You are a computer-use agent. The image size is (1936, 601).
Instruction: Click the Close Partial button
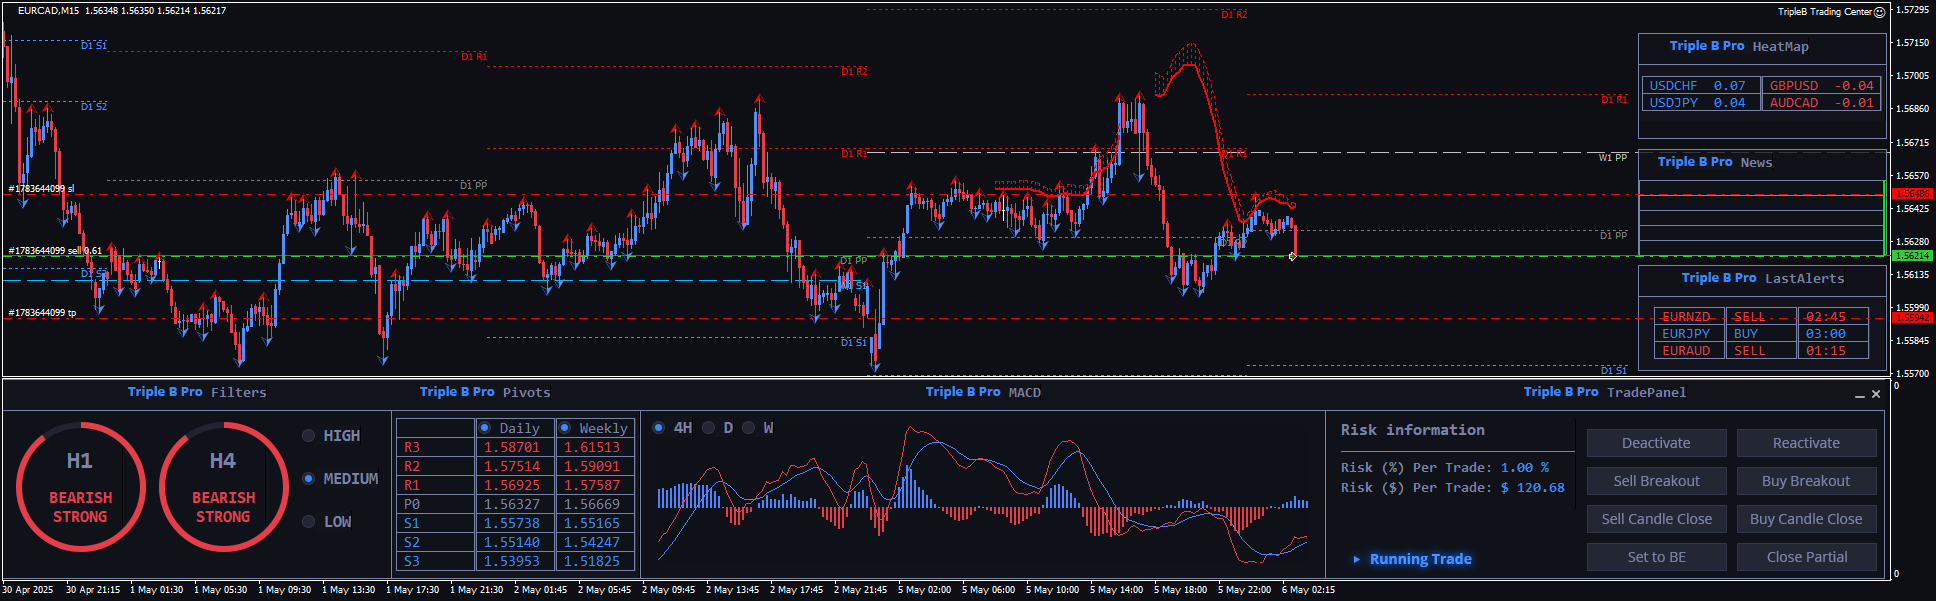pos(1806,557)
